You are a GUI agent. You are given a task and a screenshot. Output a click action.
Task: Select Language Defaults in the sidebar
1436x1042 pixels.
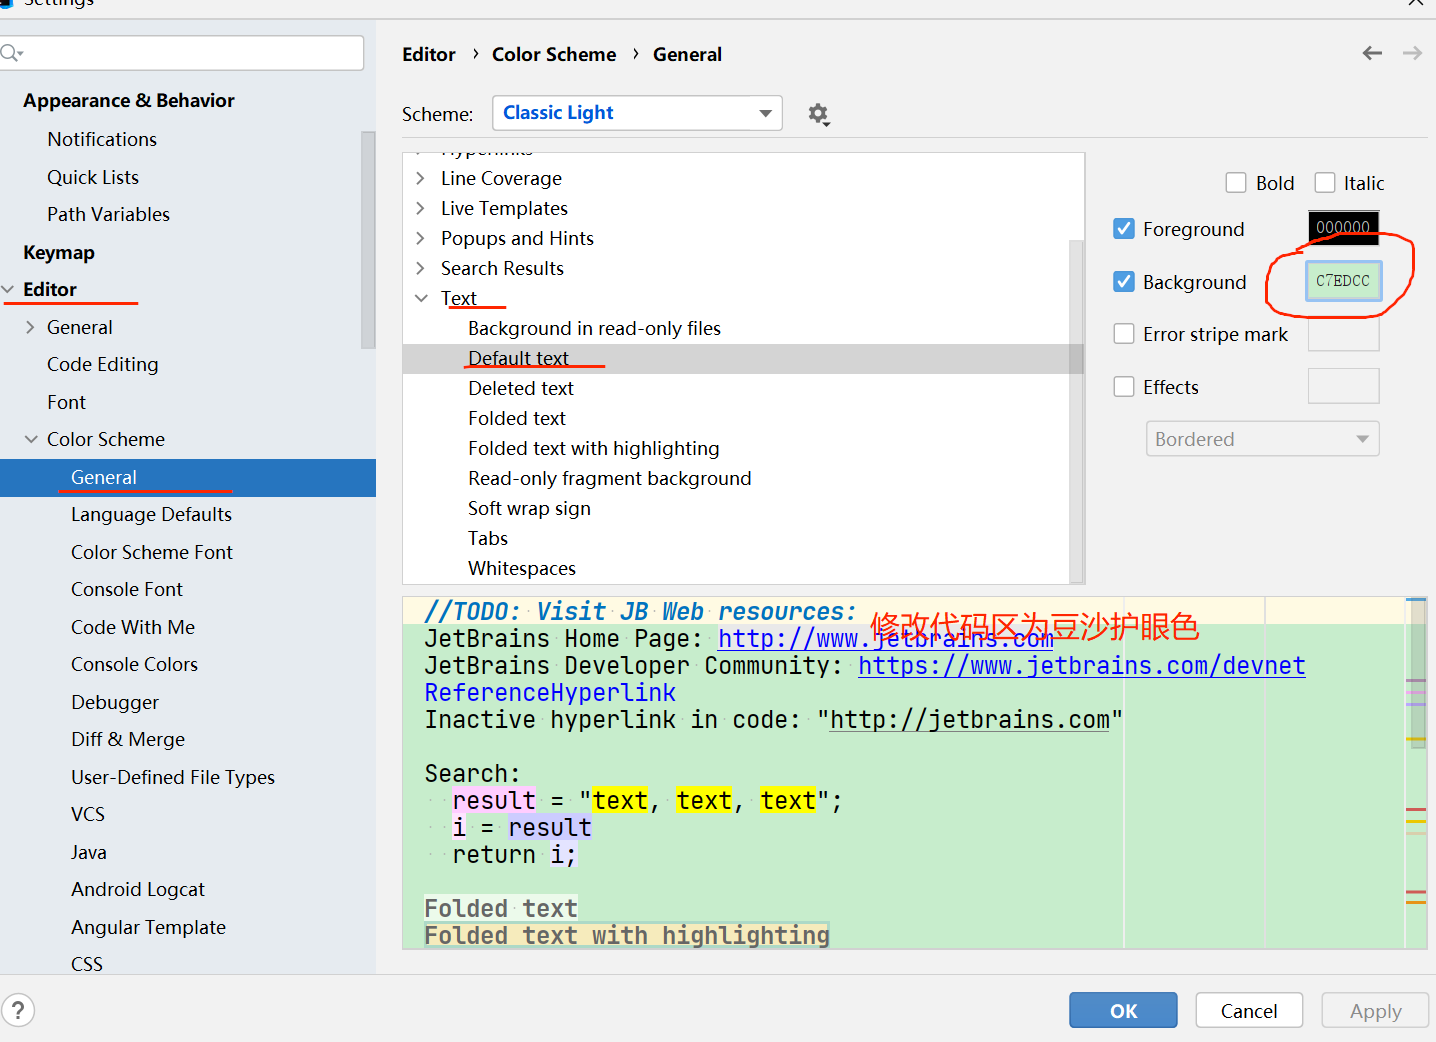[151, 514]
